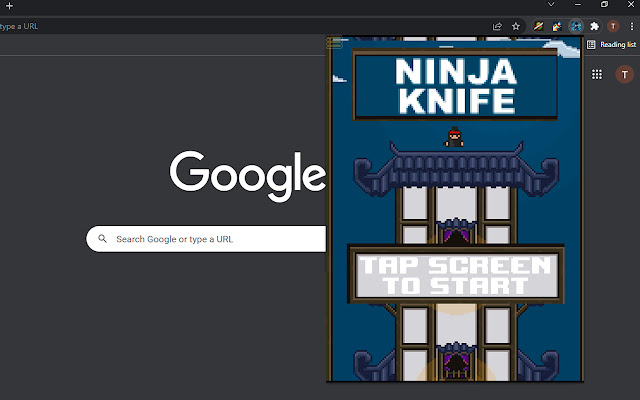The width and height of the screenshot is (640, 400).
Task: Click the Google search box
Action: [206, 239]
